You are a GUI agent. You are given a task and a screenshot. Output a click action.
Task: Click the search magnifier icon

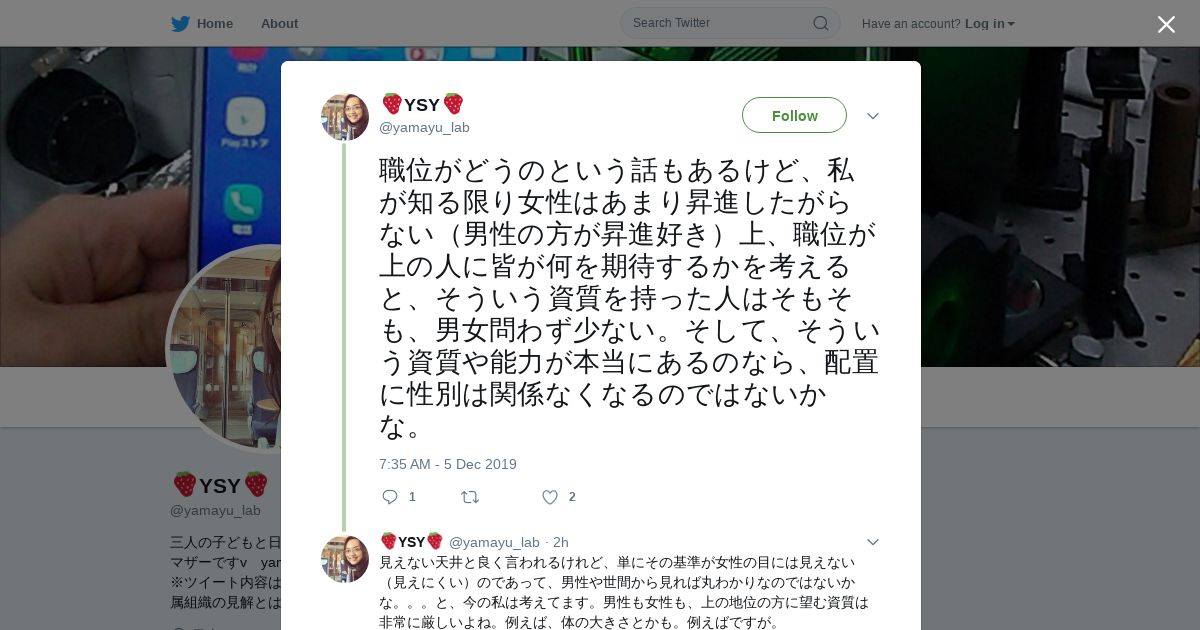820,23
